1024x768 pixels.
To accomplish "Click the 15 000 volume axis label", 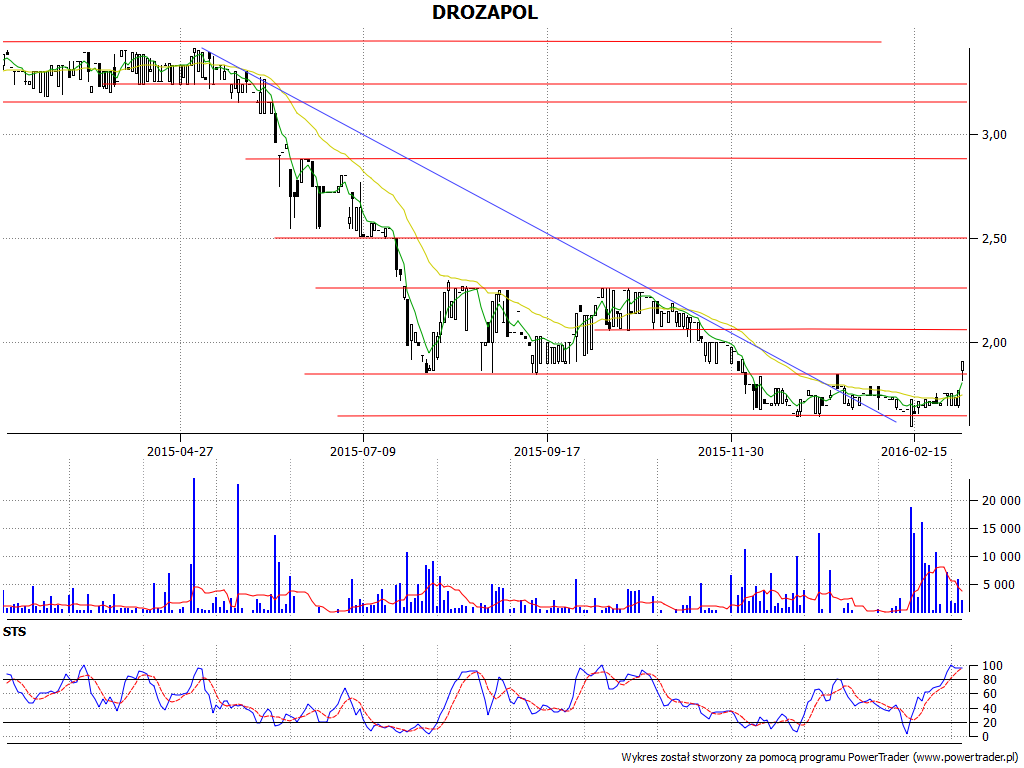I will pos(1000,529).
